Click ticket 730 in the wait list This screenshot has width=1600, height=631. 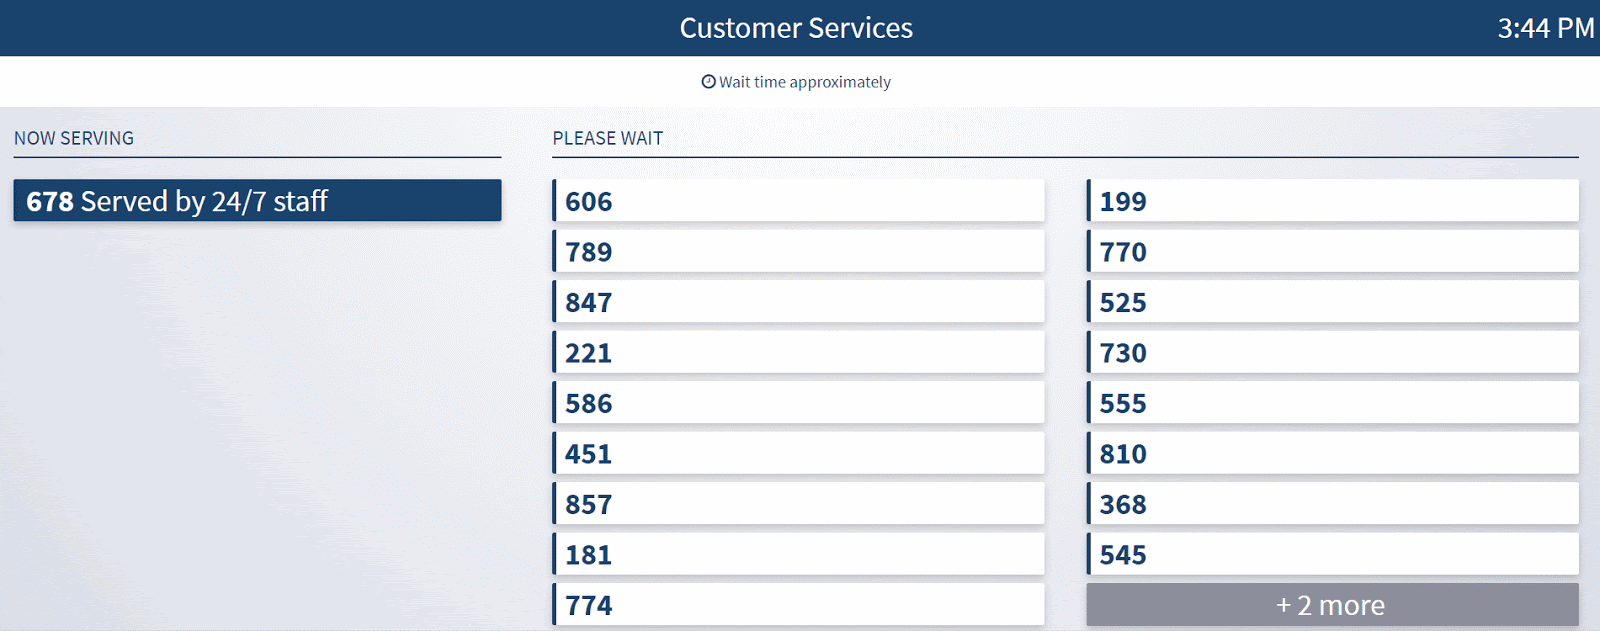click(1332, 353)
